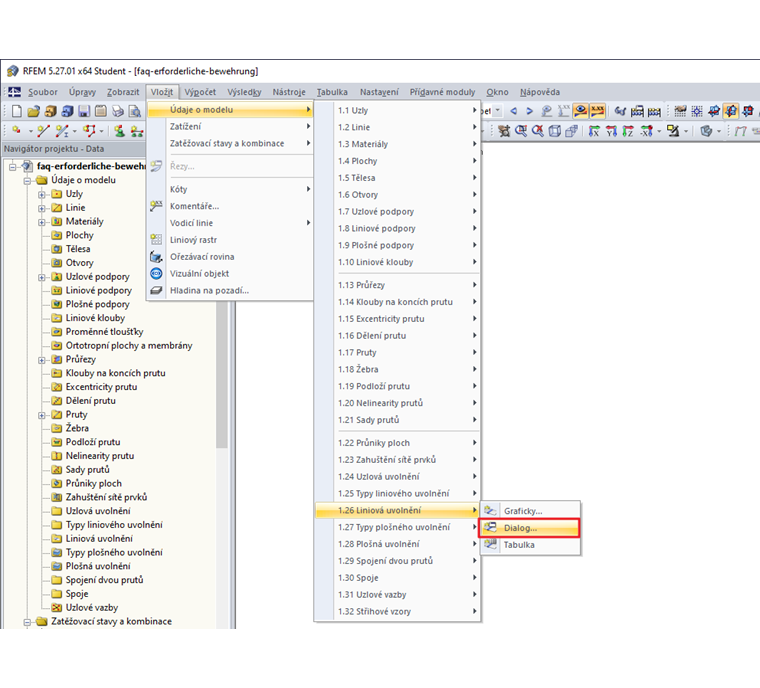Choose the Tabulka submenu option
This screenshot has height=688, width=760.
point(530,545)
